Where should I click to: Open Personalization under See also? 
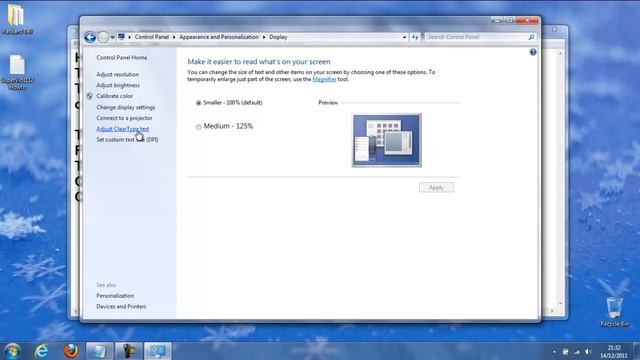tap(115, 296)
